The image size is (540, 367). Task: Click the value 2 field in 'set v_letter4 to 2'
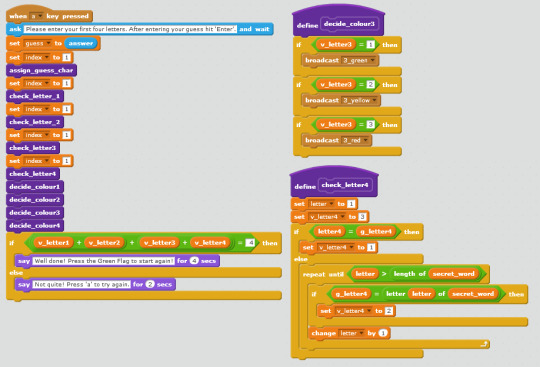pyautogui.click(x=389, y=311)
